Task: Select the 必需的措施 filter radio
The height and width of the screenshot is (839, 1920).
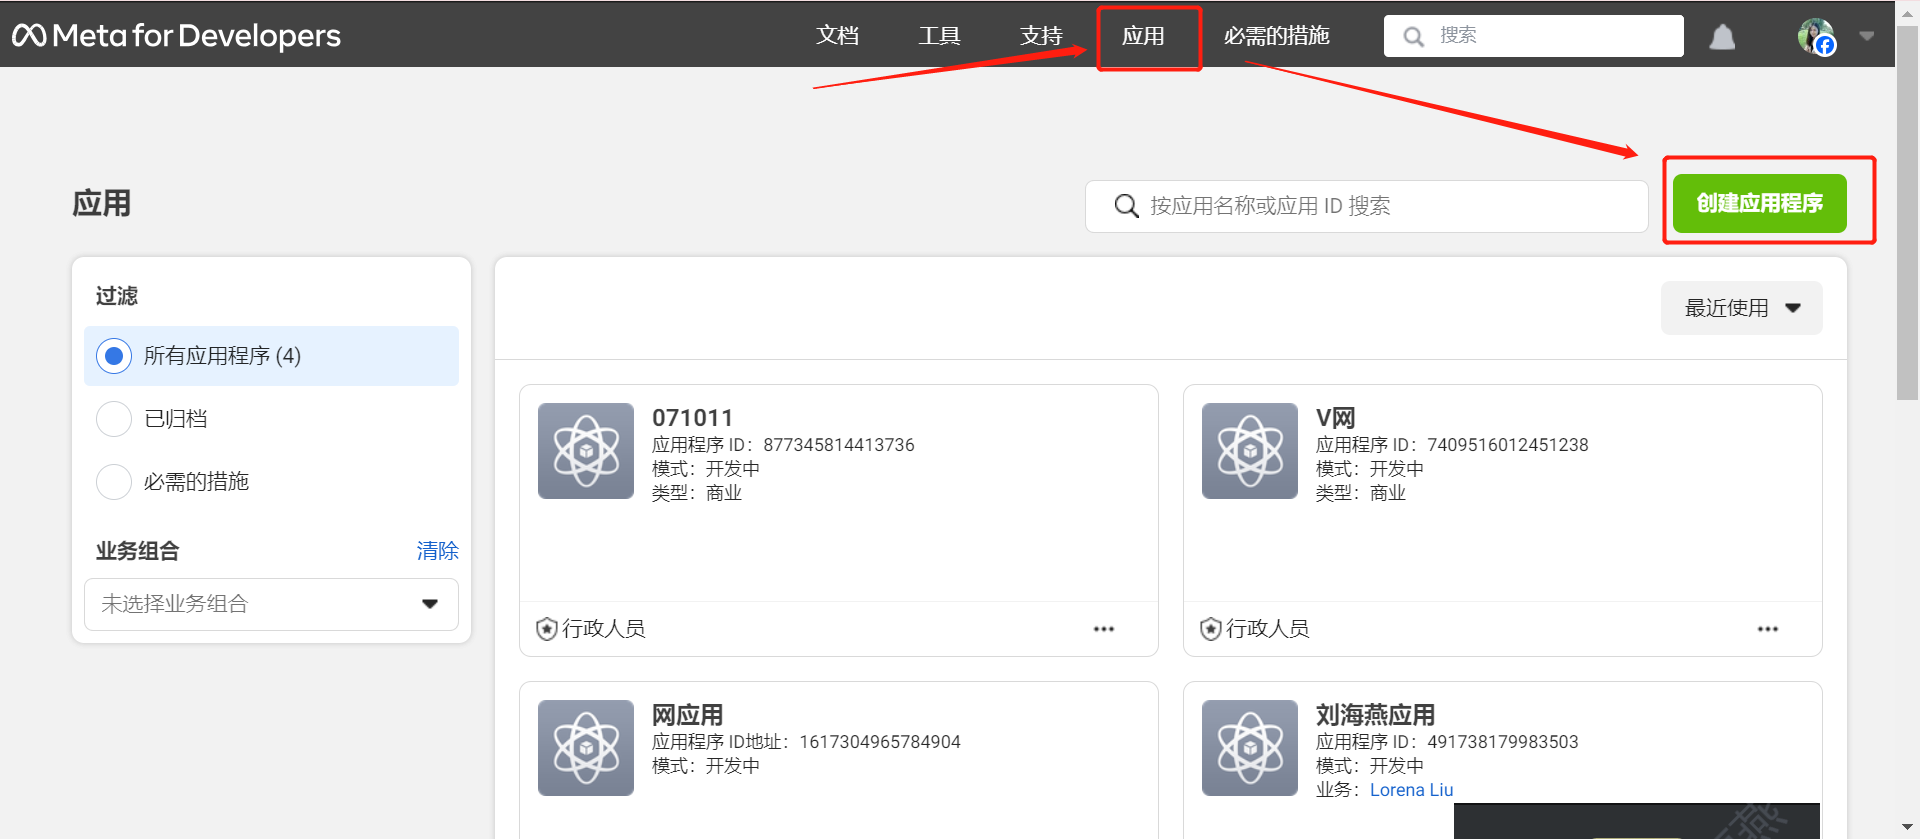Action: [114, 482]
